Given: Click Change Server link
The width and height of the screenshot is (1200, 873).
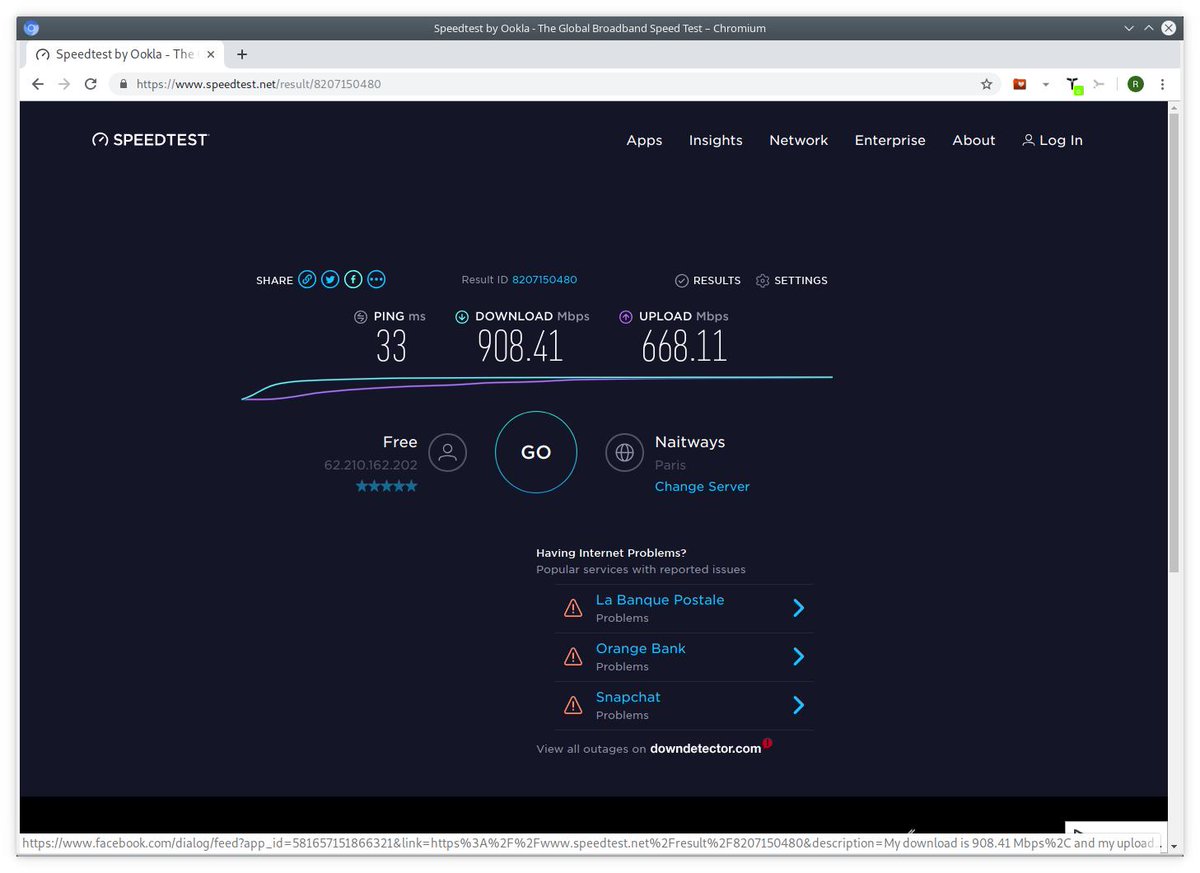Looking at the screenshot, I should (702, 486).
